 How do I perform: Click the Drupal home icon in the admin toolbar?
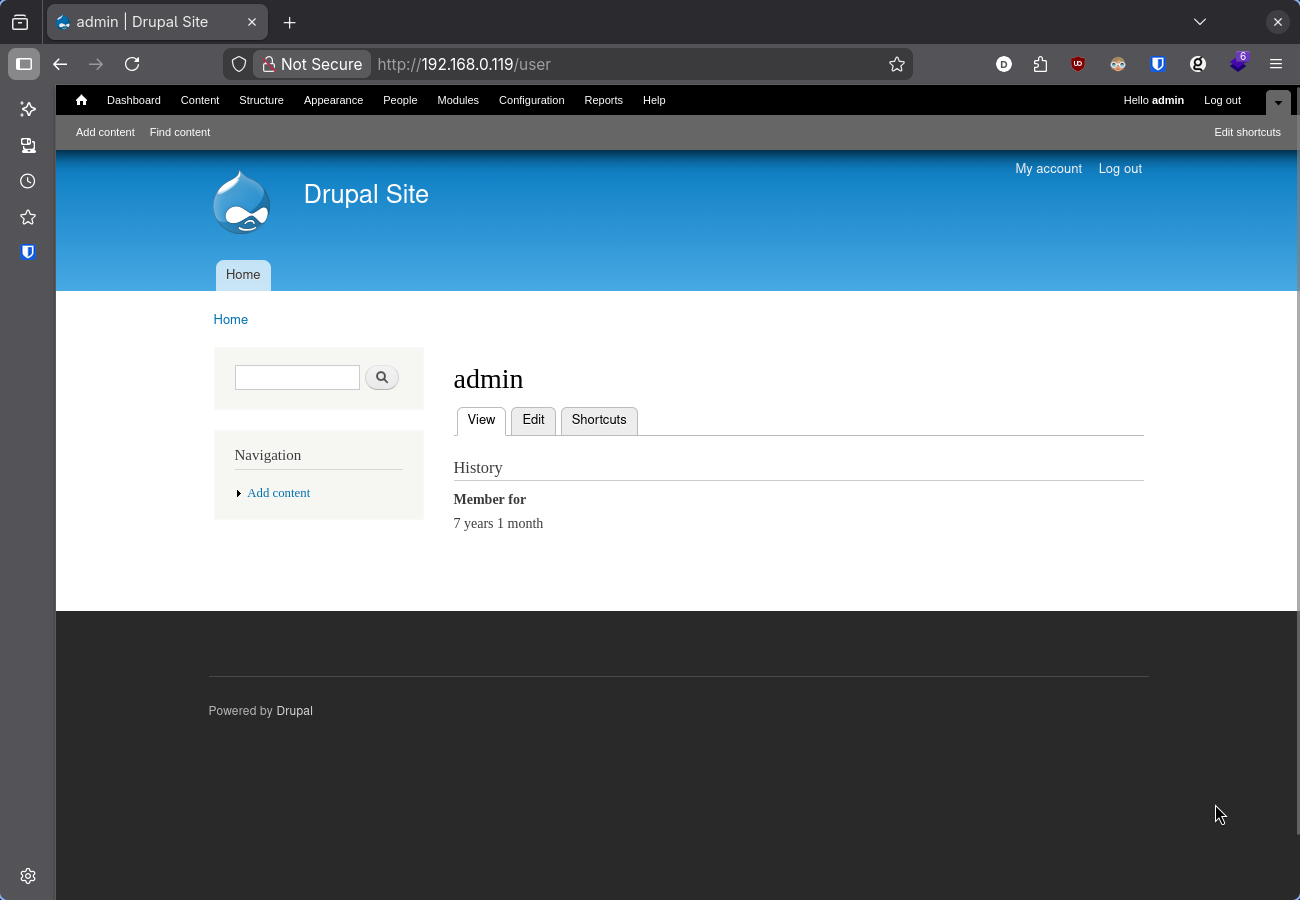[x=81, y=100]
